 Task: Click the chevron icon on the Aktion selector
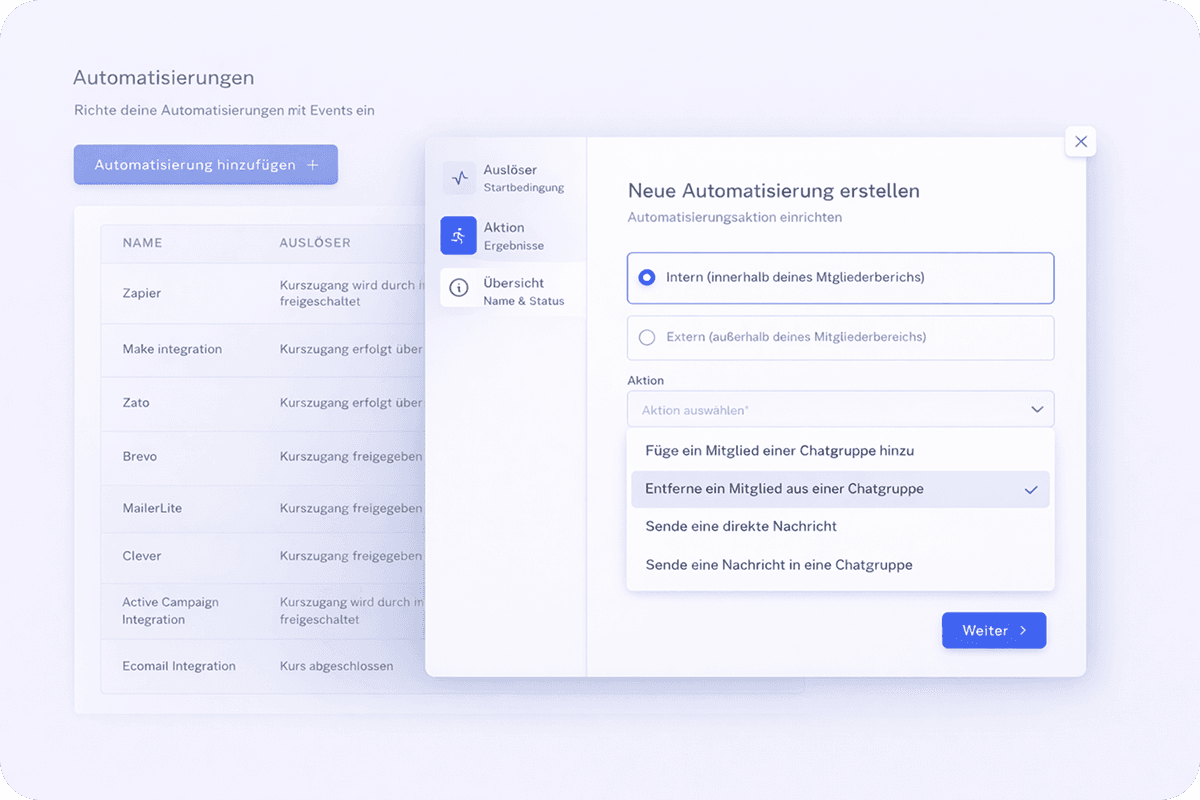(x=1038, y=409)
